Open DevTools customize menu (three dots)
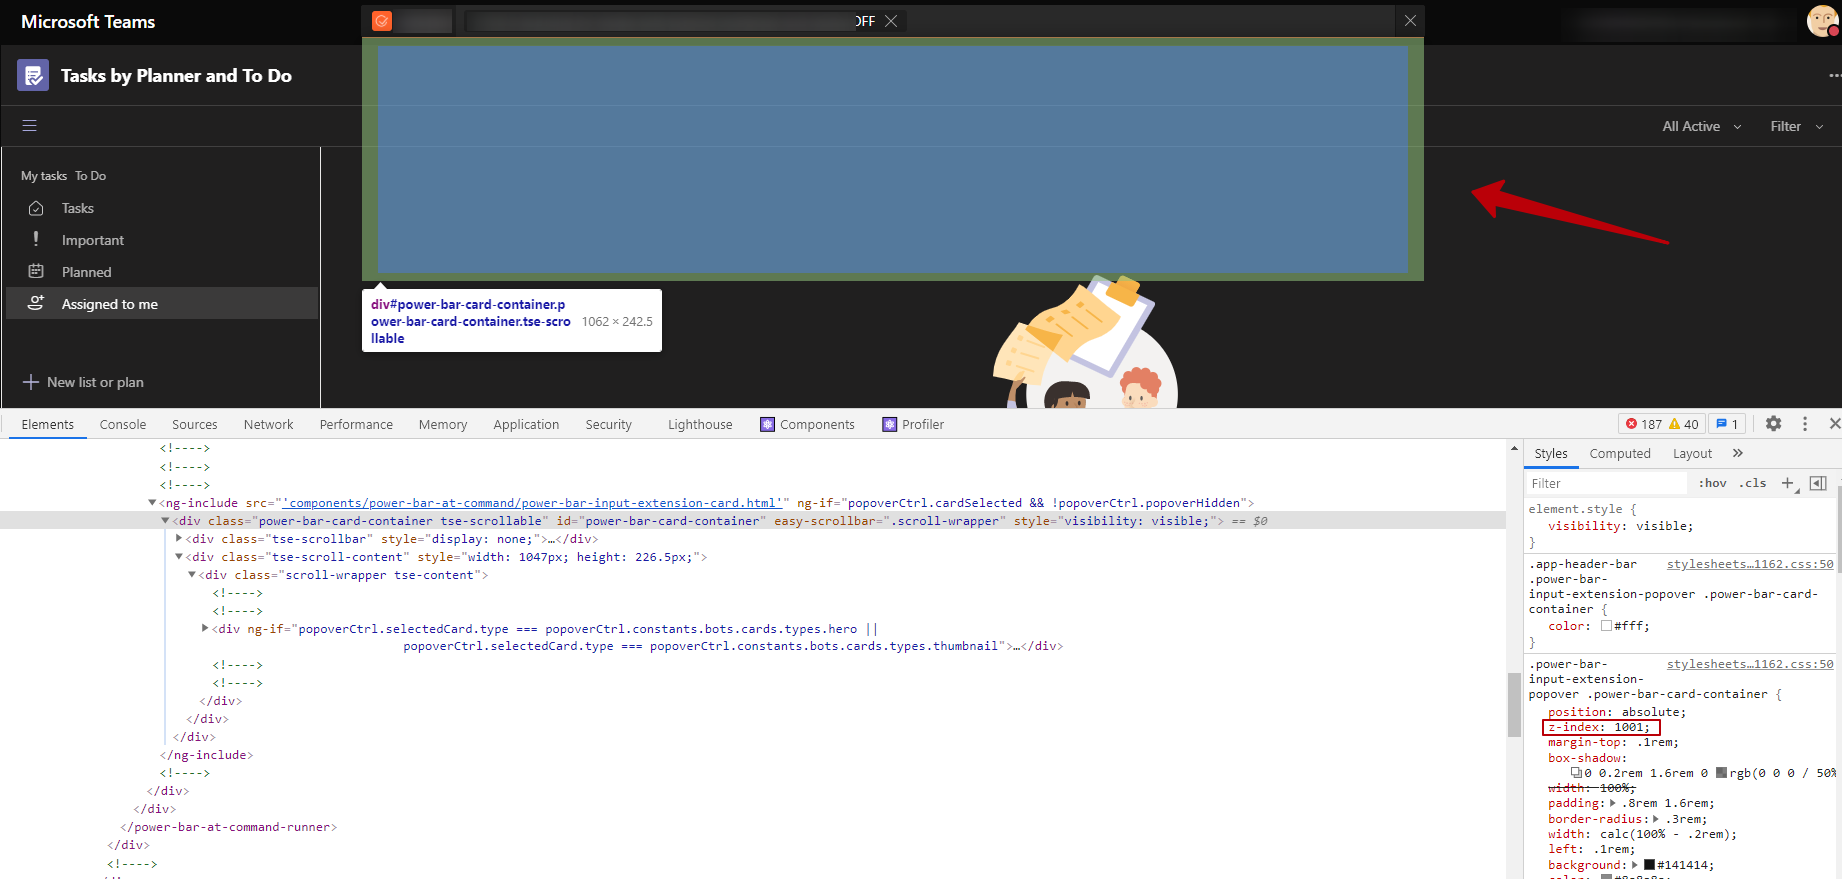 pyautogui.click(x=1805, y=424)
